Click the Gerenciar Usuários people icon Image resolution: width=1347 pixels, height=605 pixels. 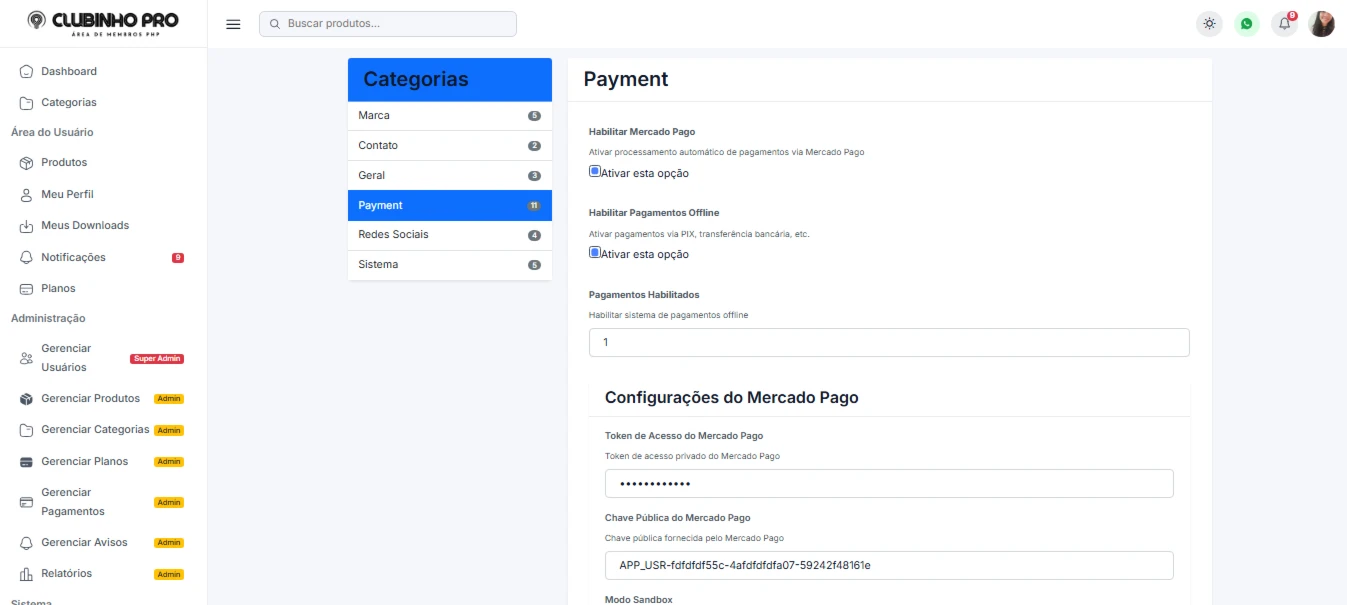(27, 358)
